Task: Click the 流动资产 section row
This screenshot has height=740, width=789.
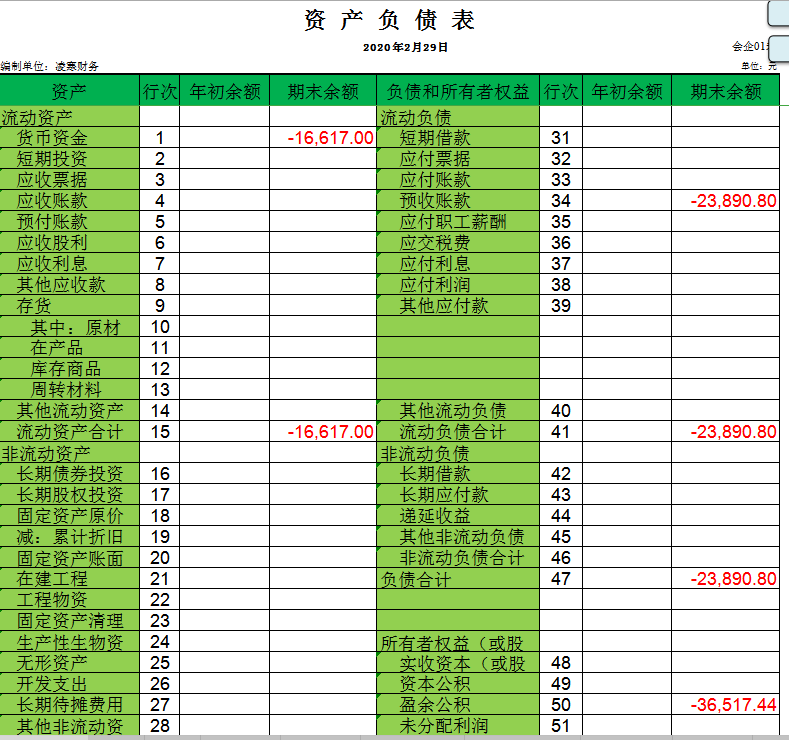Action: pos(69,117)
